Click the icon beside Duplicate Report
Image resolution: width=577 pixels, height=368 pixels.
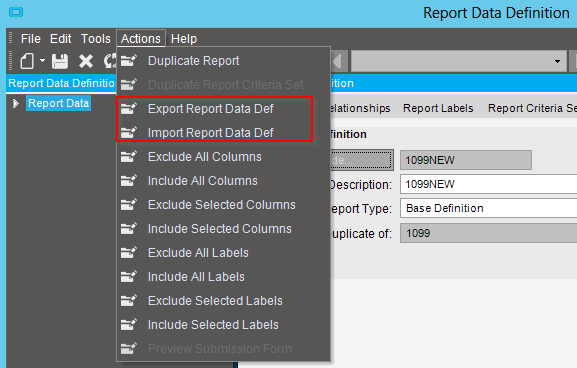pyautogui.click(x=129, y=60)
